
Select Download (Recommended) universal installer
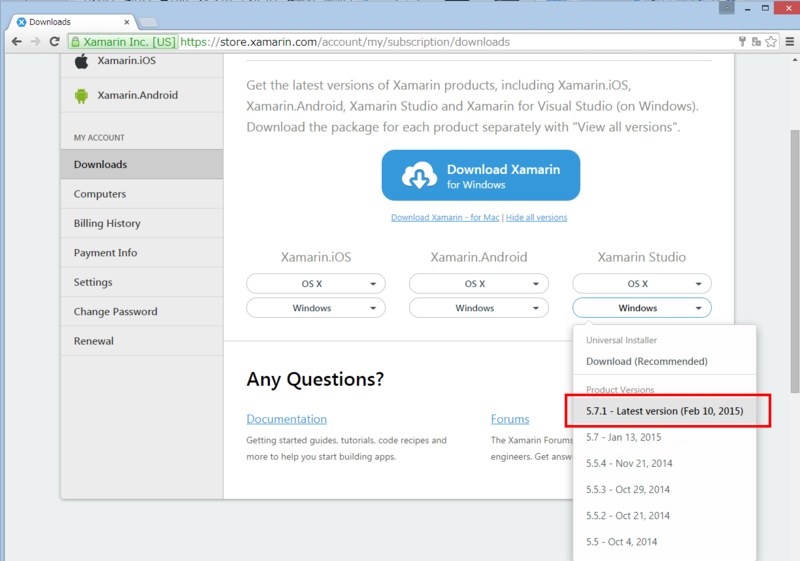coord(664,362)
